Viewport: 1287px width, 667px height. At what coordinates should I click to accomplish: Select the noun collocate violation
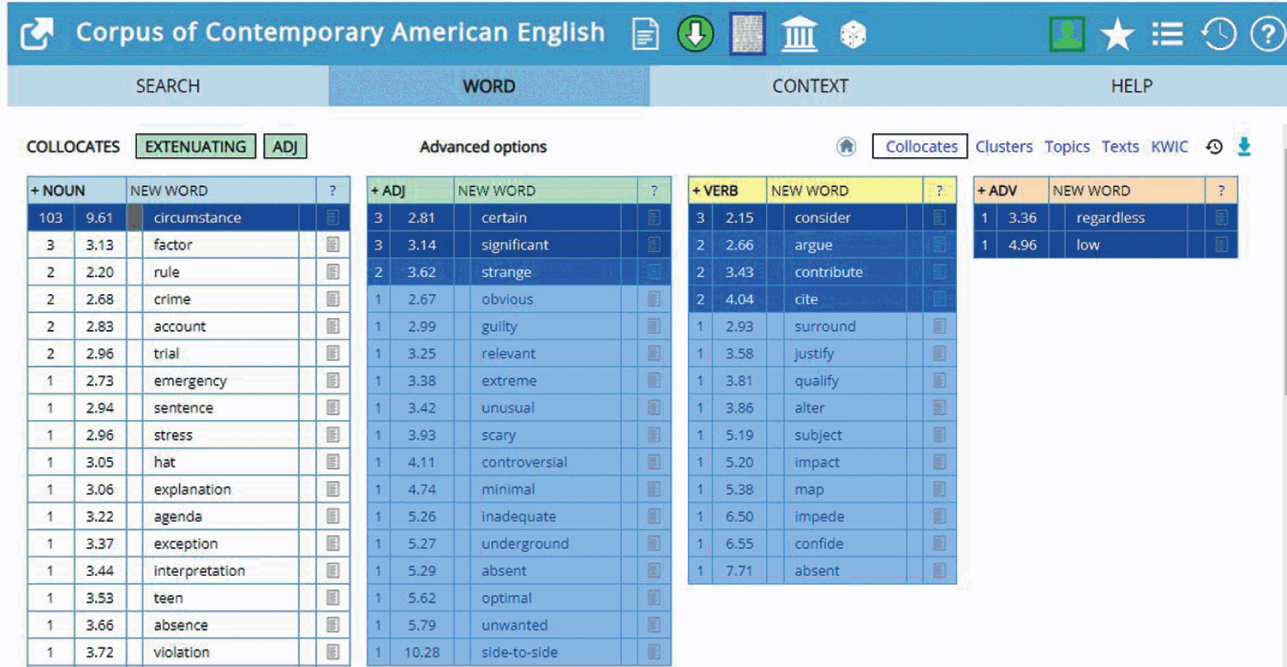point(182,652)
